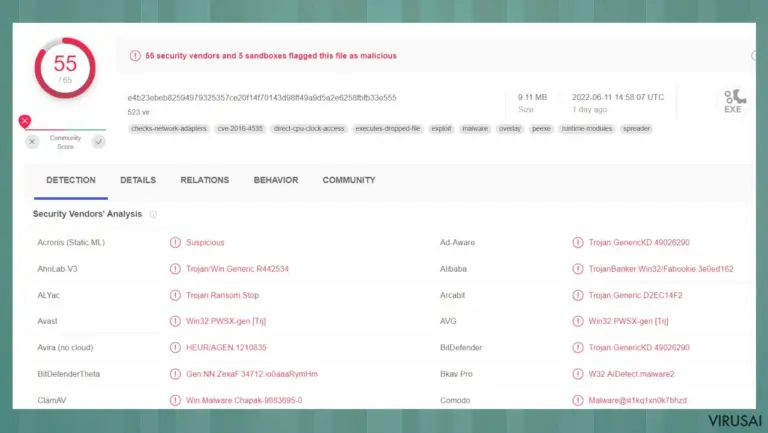The image size is (768, 433).
Task: Click the alert icon in the AhnLab-V3 row
Action: [x=175, y=269]
